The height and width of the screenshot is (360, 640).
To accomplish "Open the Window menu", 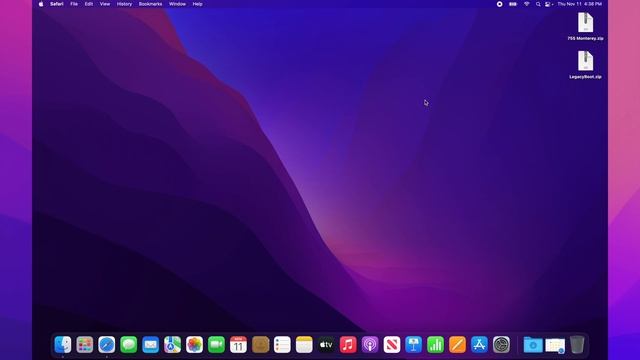I will coord(177,4).
